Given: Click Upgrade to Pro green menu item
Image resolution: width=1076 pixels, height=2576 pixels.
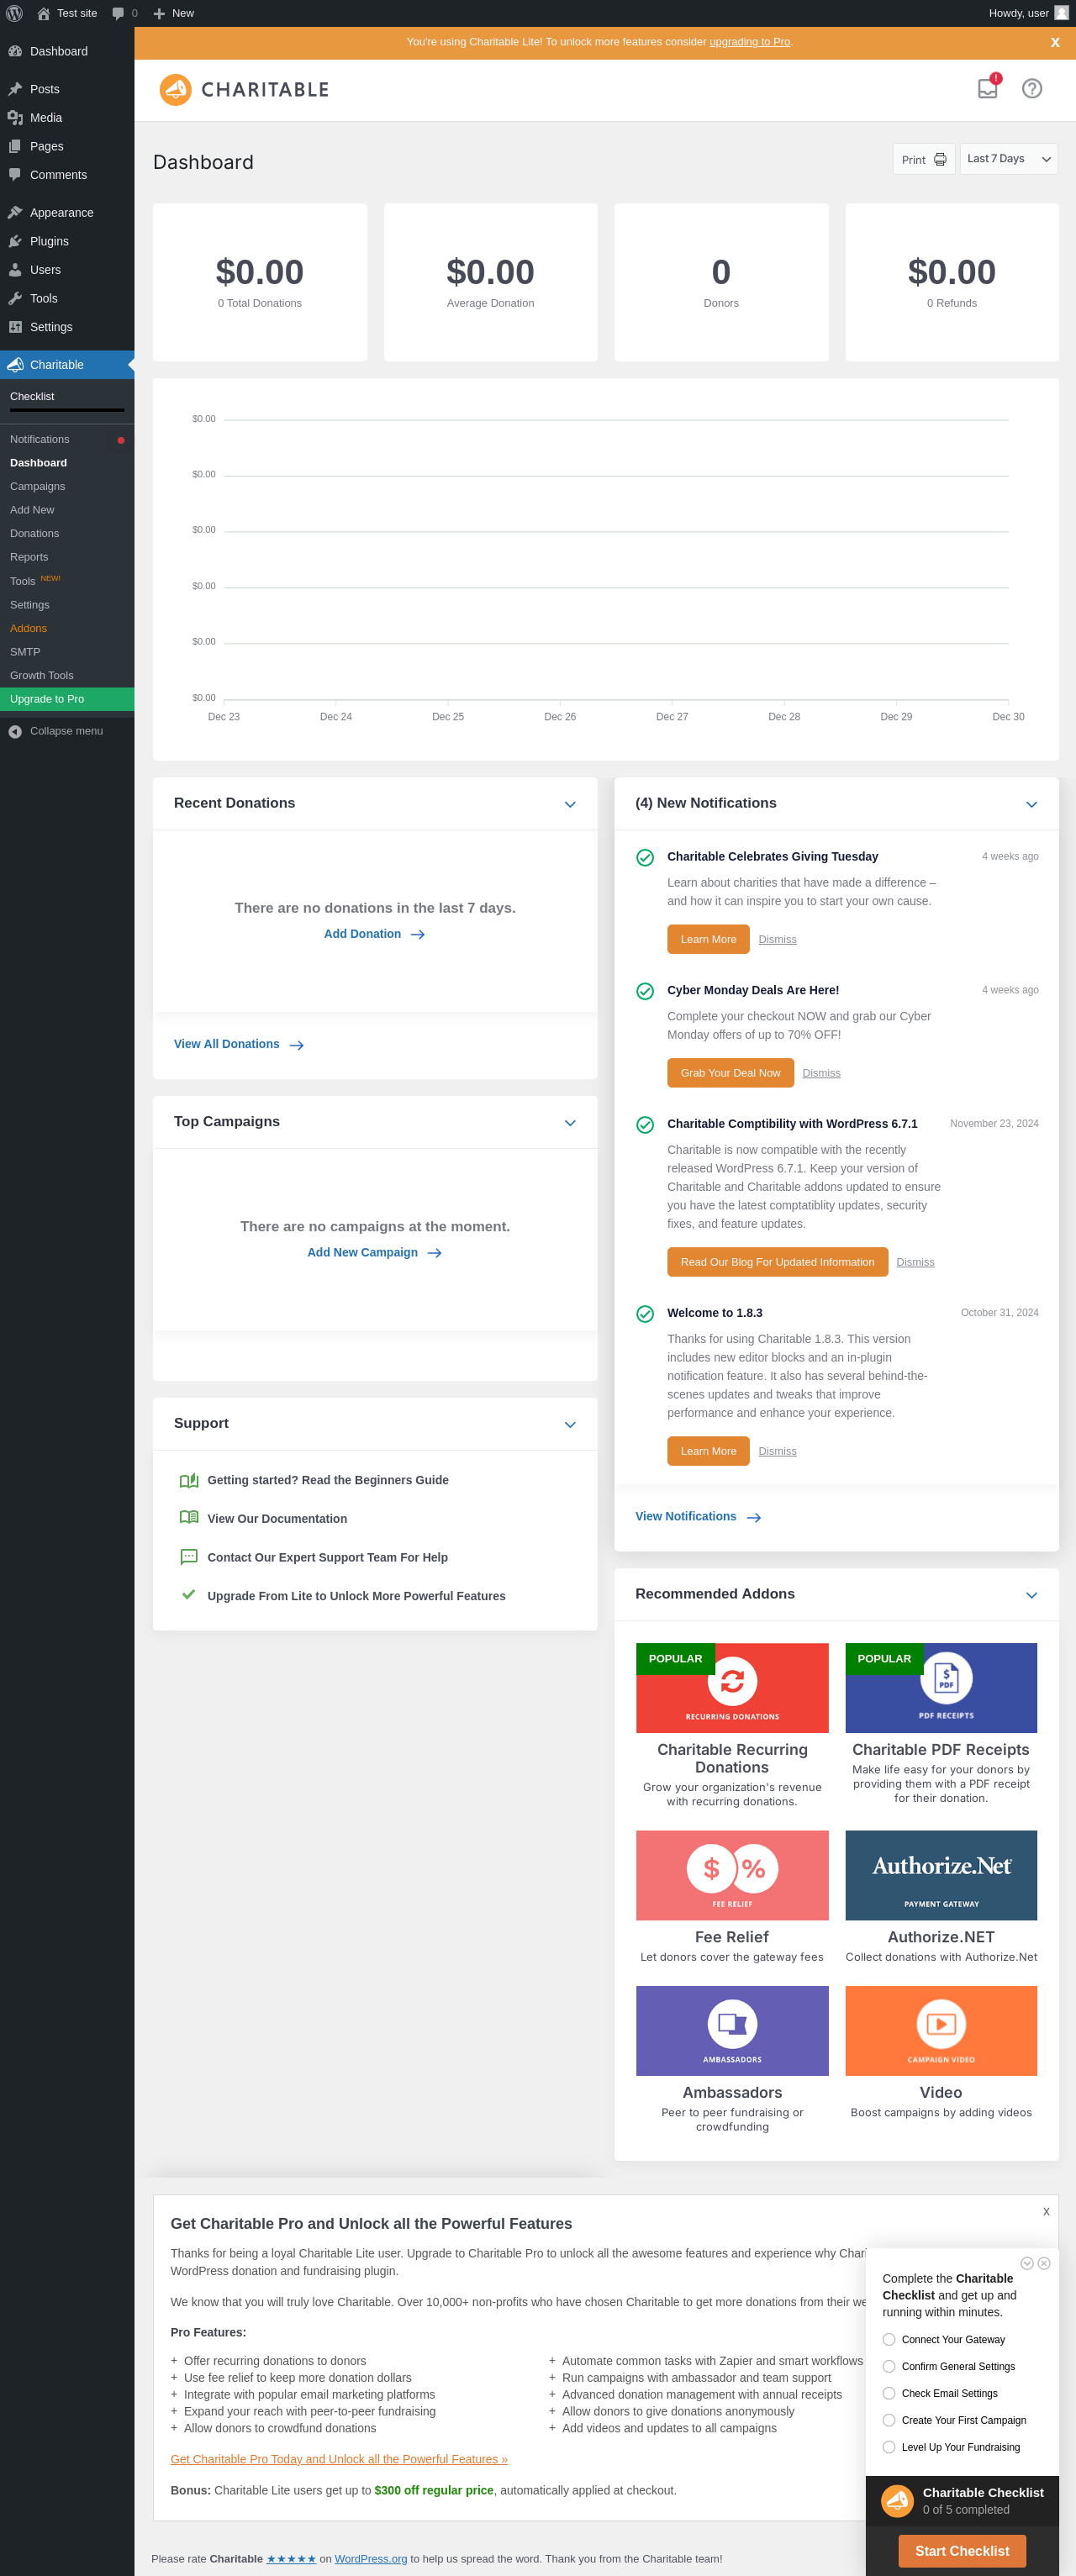Looking at the screenshot, I should pyautogui.click(x=67, y=699).
